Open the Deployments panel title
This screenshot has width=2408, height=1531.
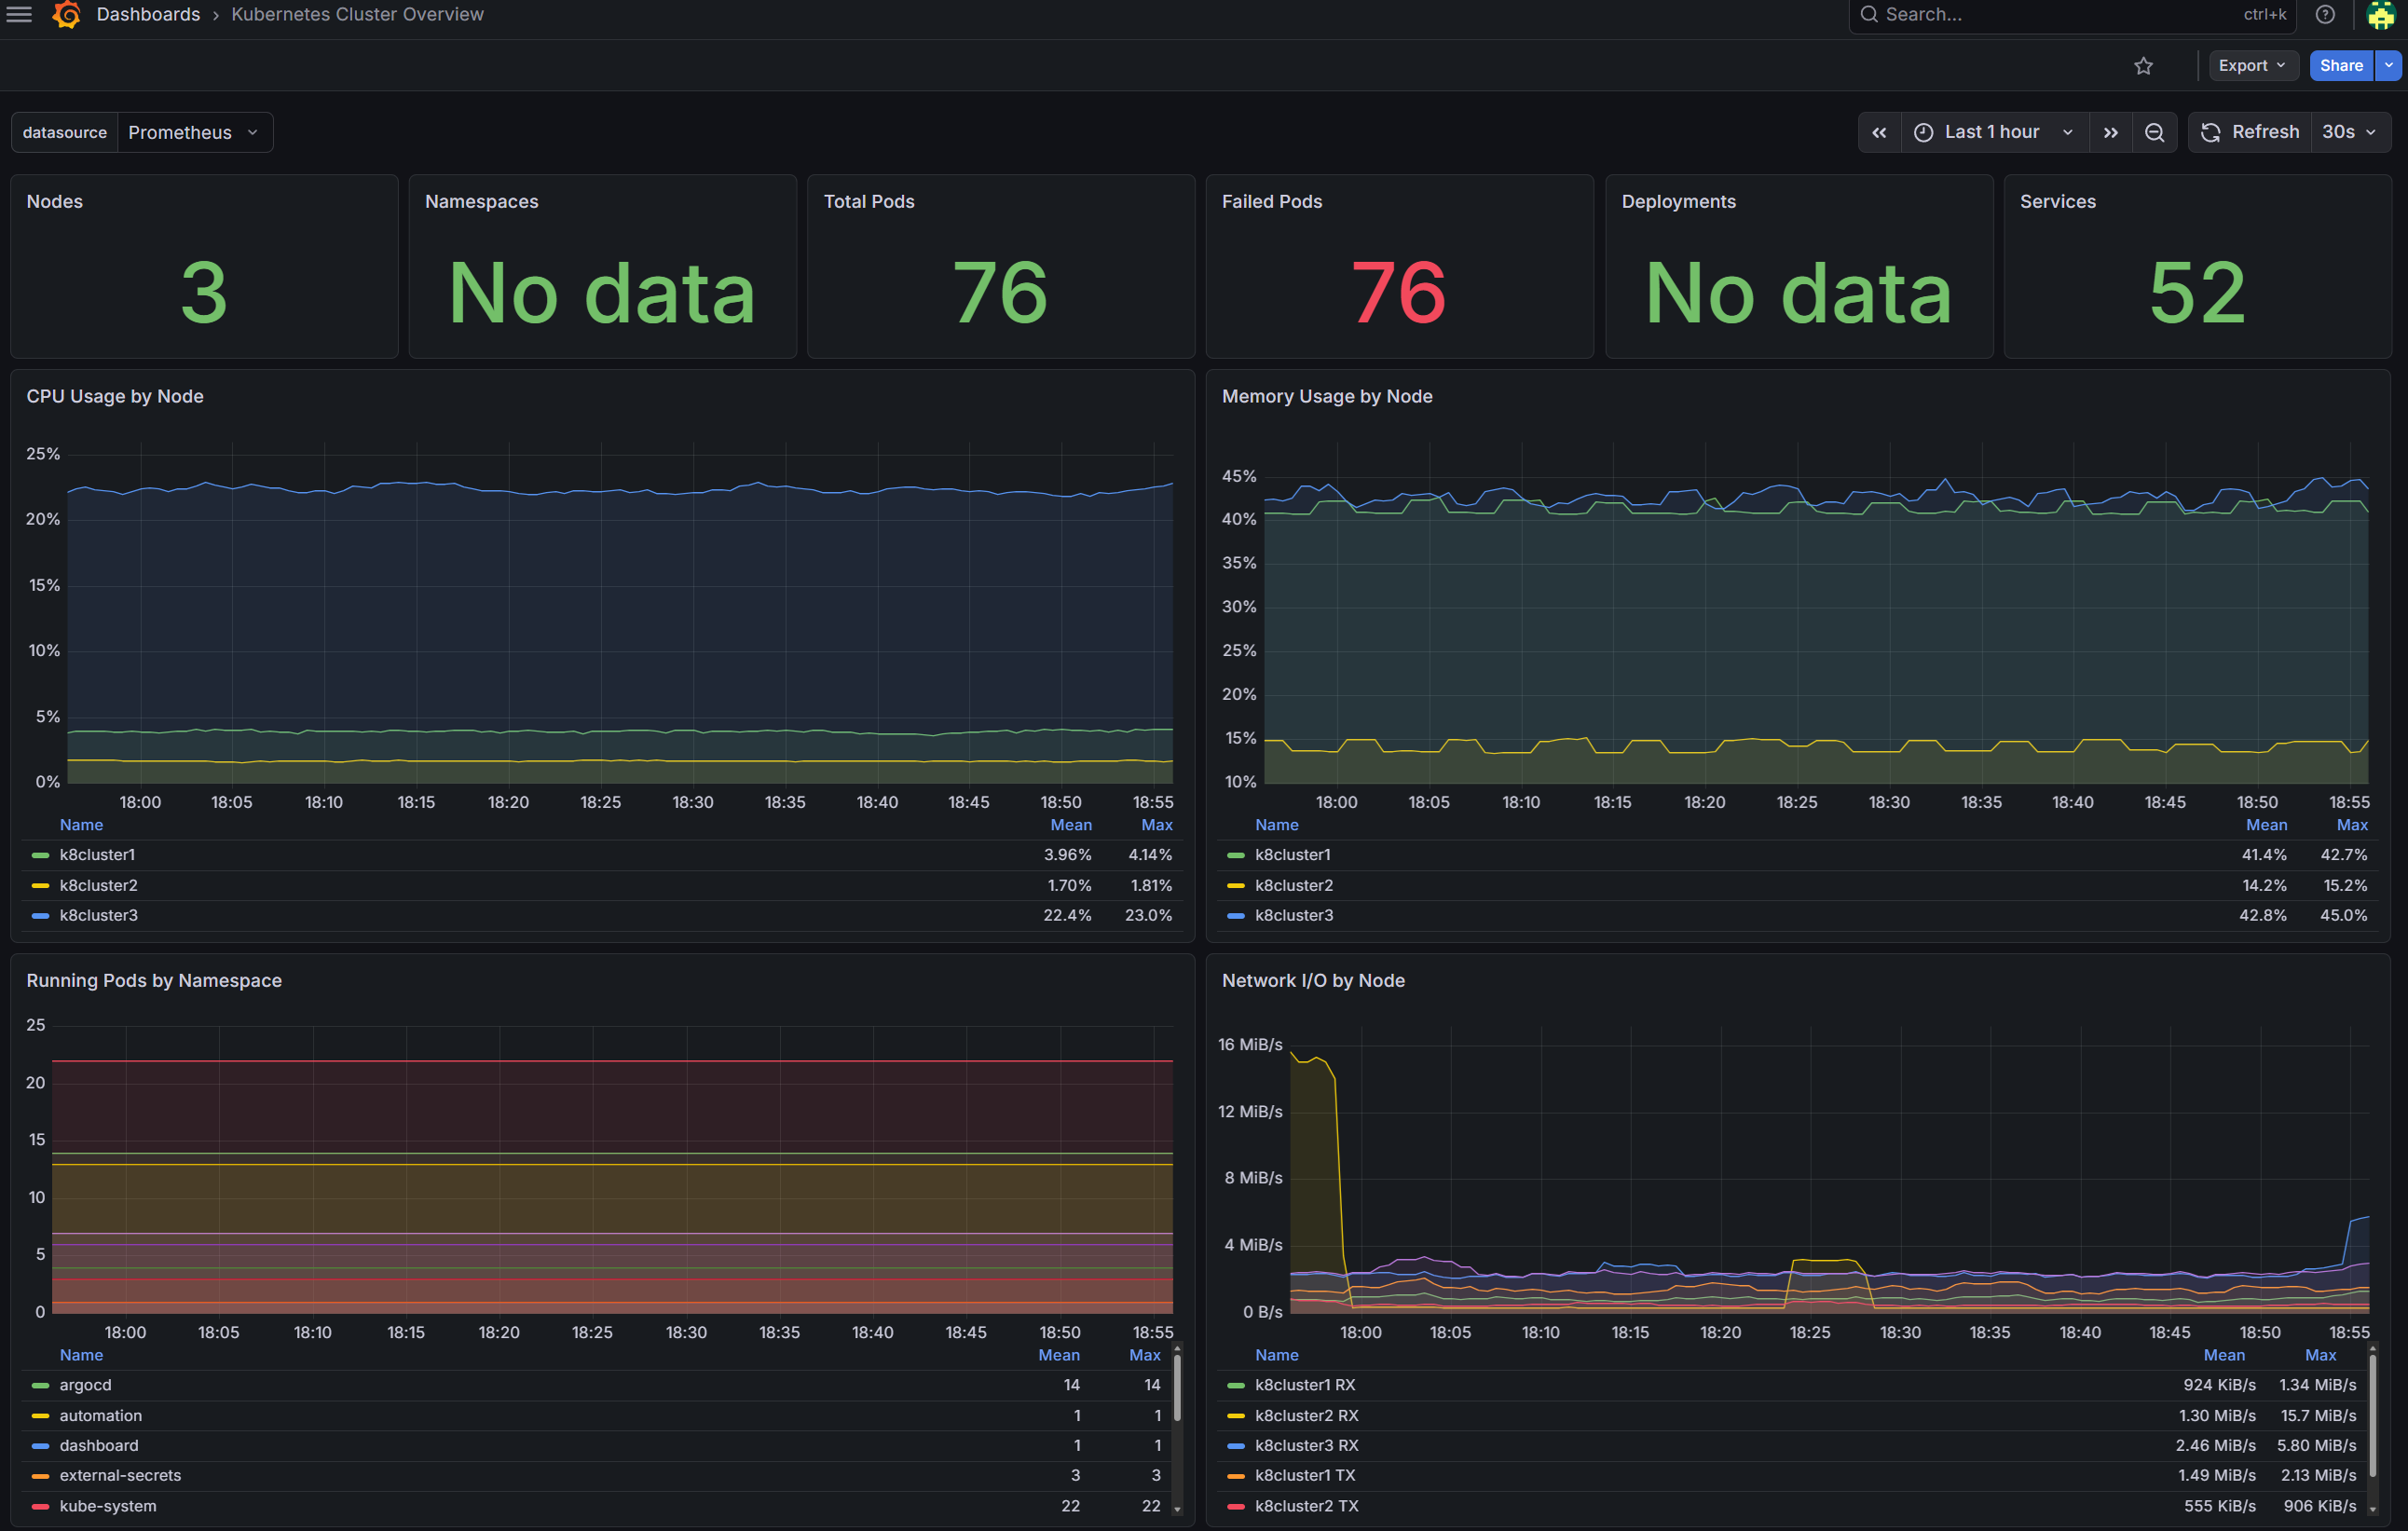(1678, 201)
